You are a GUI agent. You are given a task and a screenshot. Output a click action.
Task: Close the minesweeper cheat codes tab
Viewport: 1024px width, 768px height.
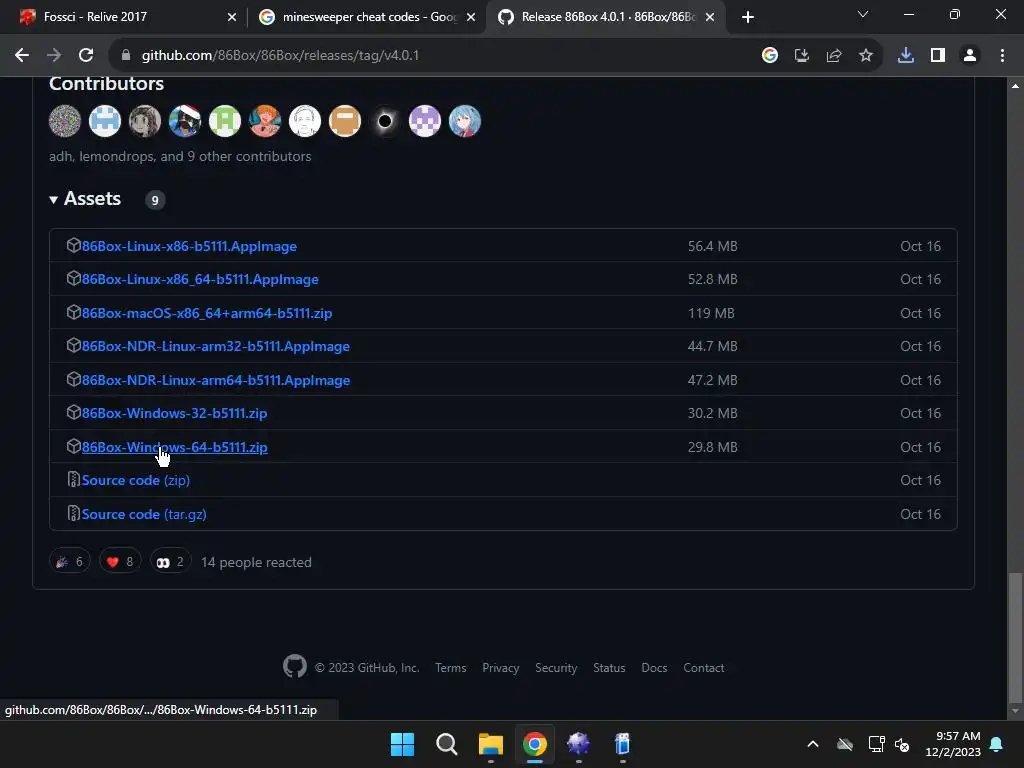[471, 17]
